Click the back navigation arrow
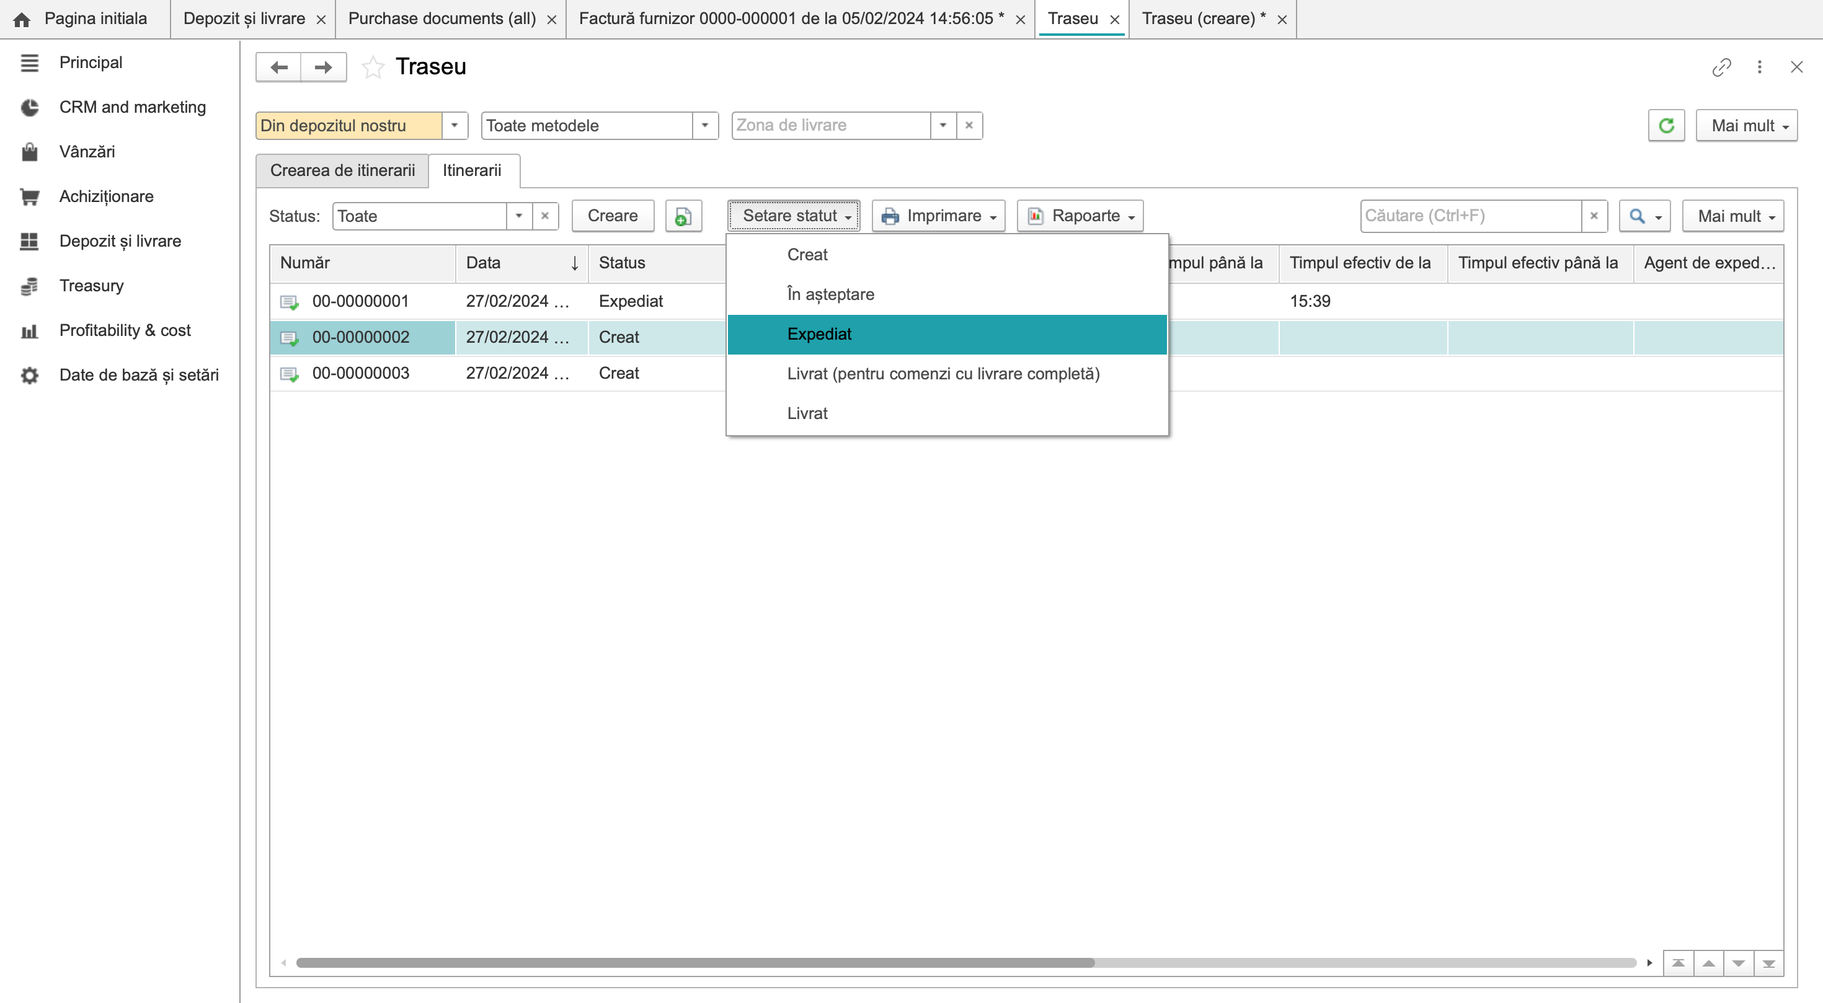 [x=279, y=67]
